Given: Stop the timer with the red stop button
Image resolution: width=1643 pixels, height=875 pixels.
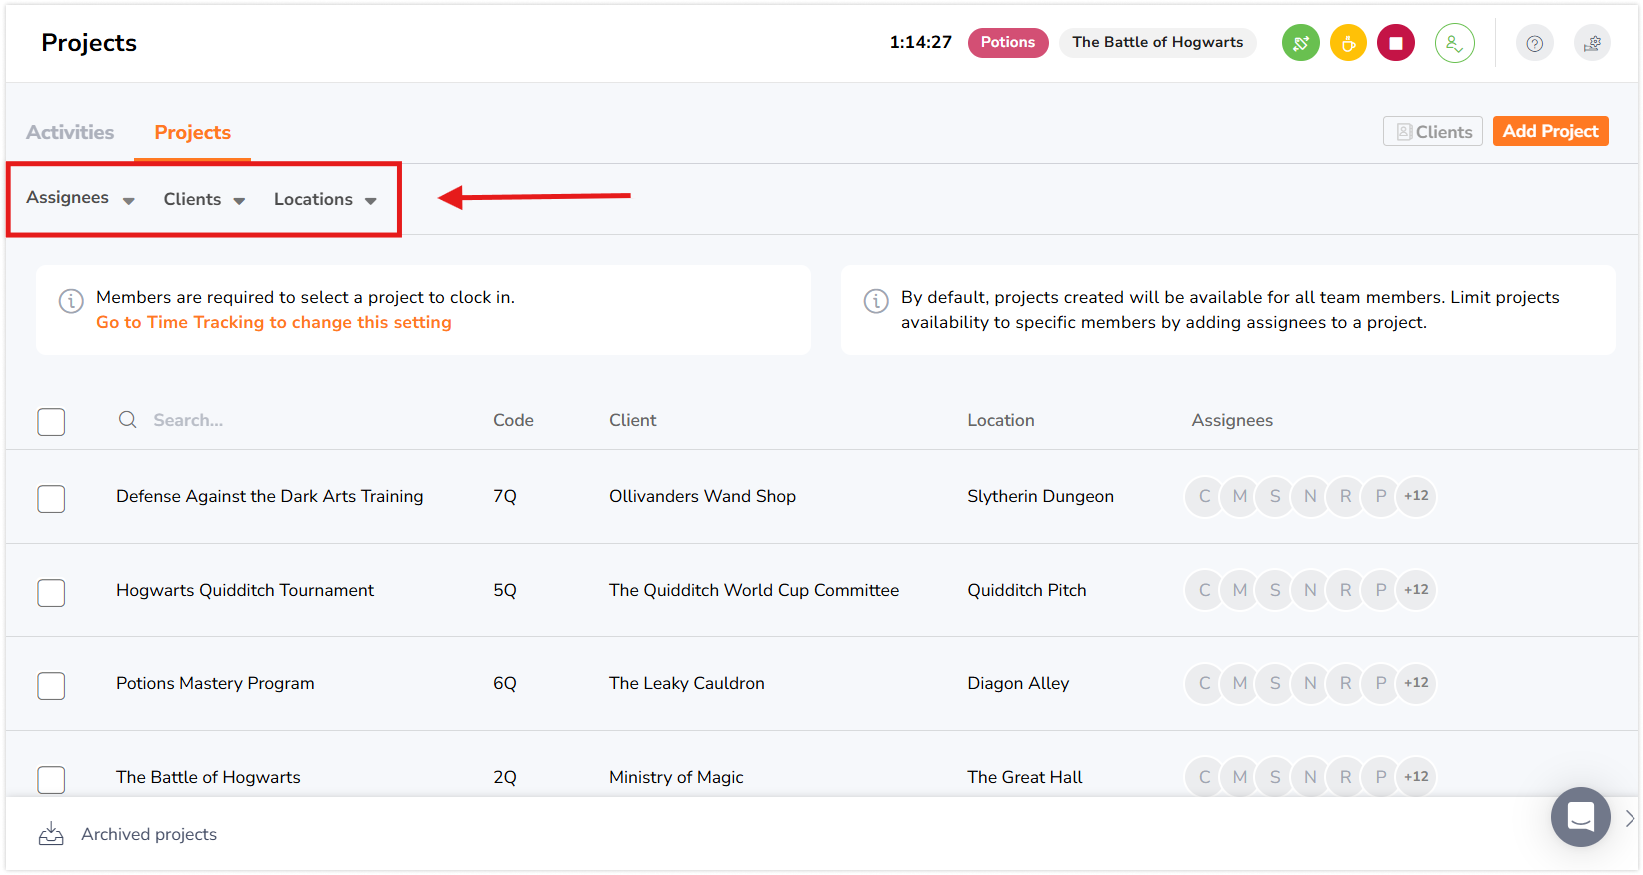Looking at the screenshot, I should point(1396,43).
